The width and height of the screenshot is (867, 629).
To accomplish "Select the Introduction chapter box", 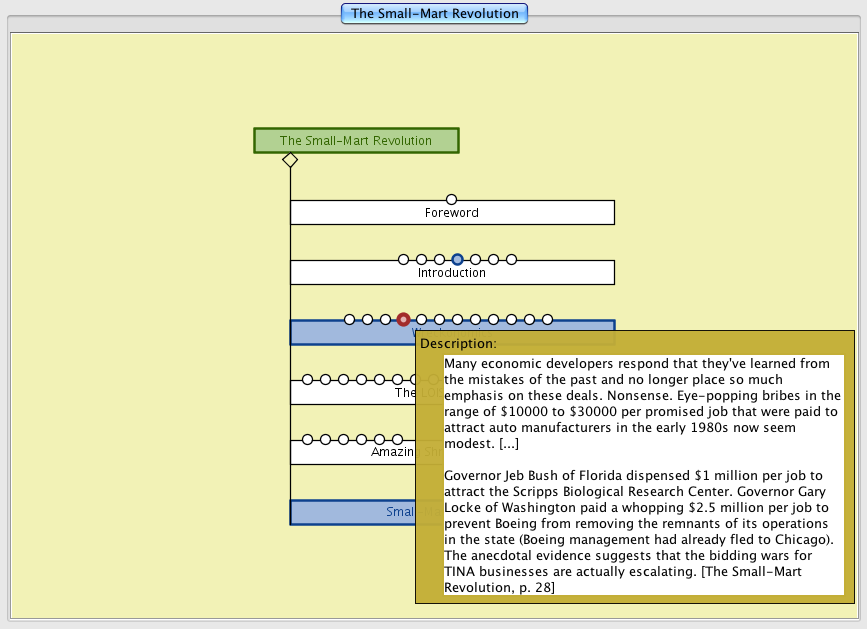I will 452,273.
